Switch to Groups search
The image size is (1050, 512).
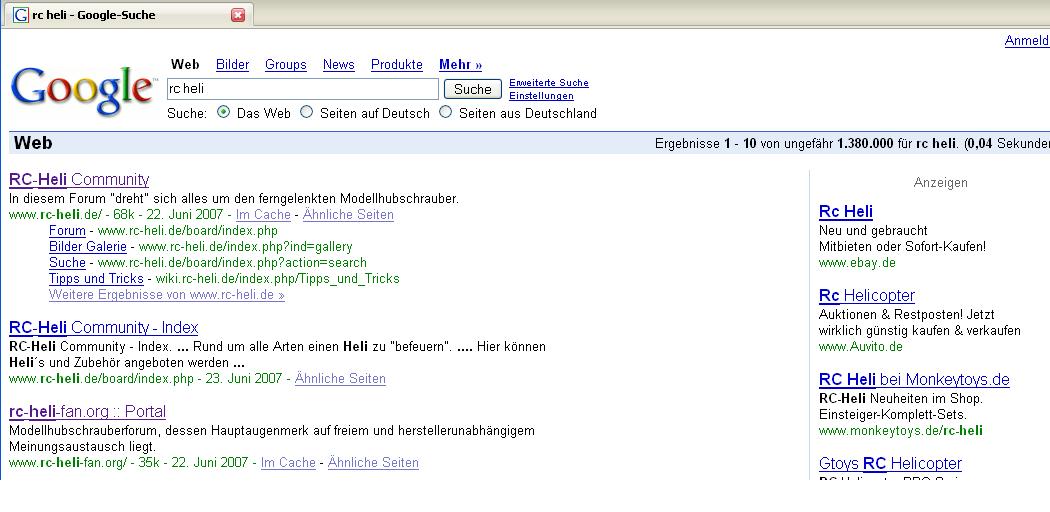(285, 65)
